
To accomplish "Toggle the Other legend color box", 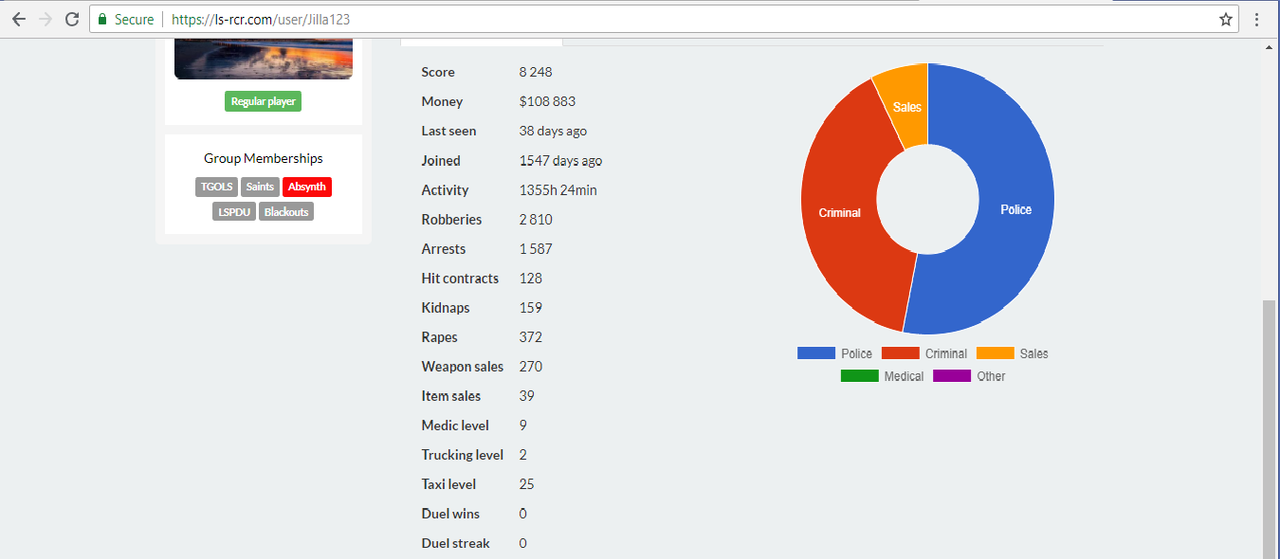I will click(x=952, y=376).
